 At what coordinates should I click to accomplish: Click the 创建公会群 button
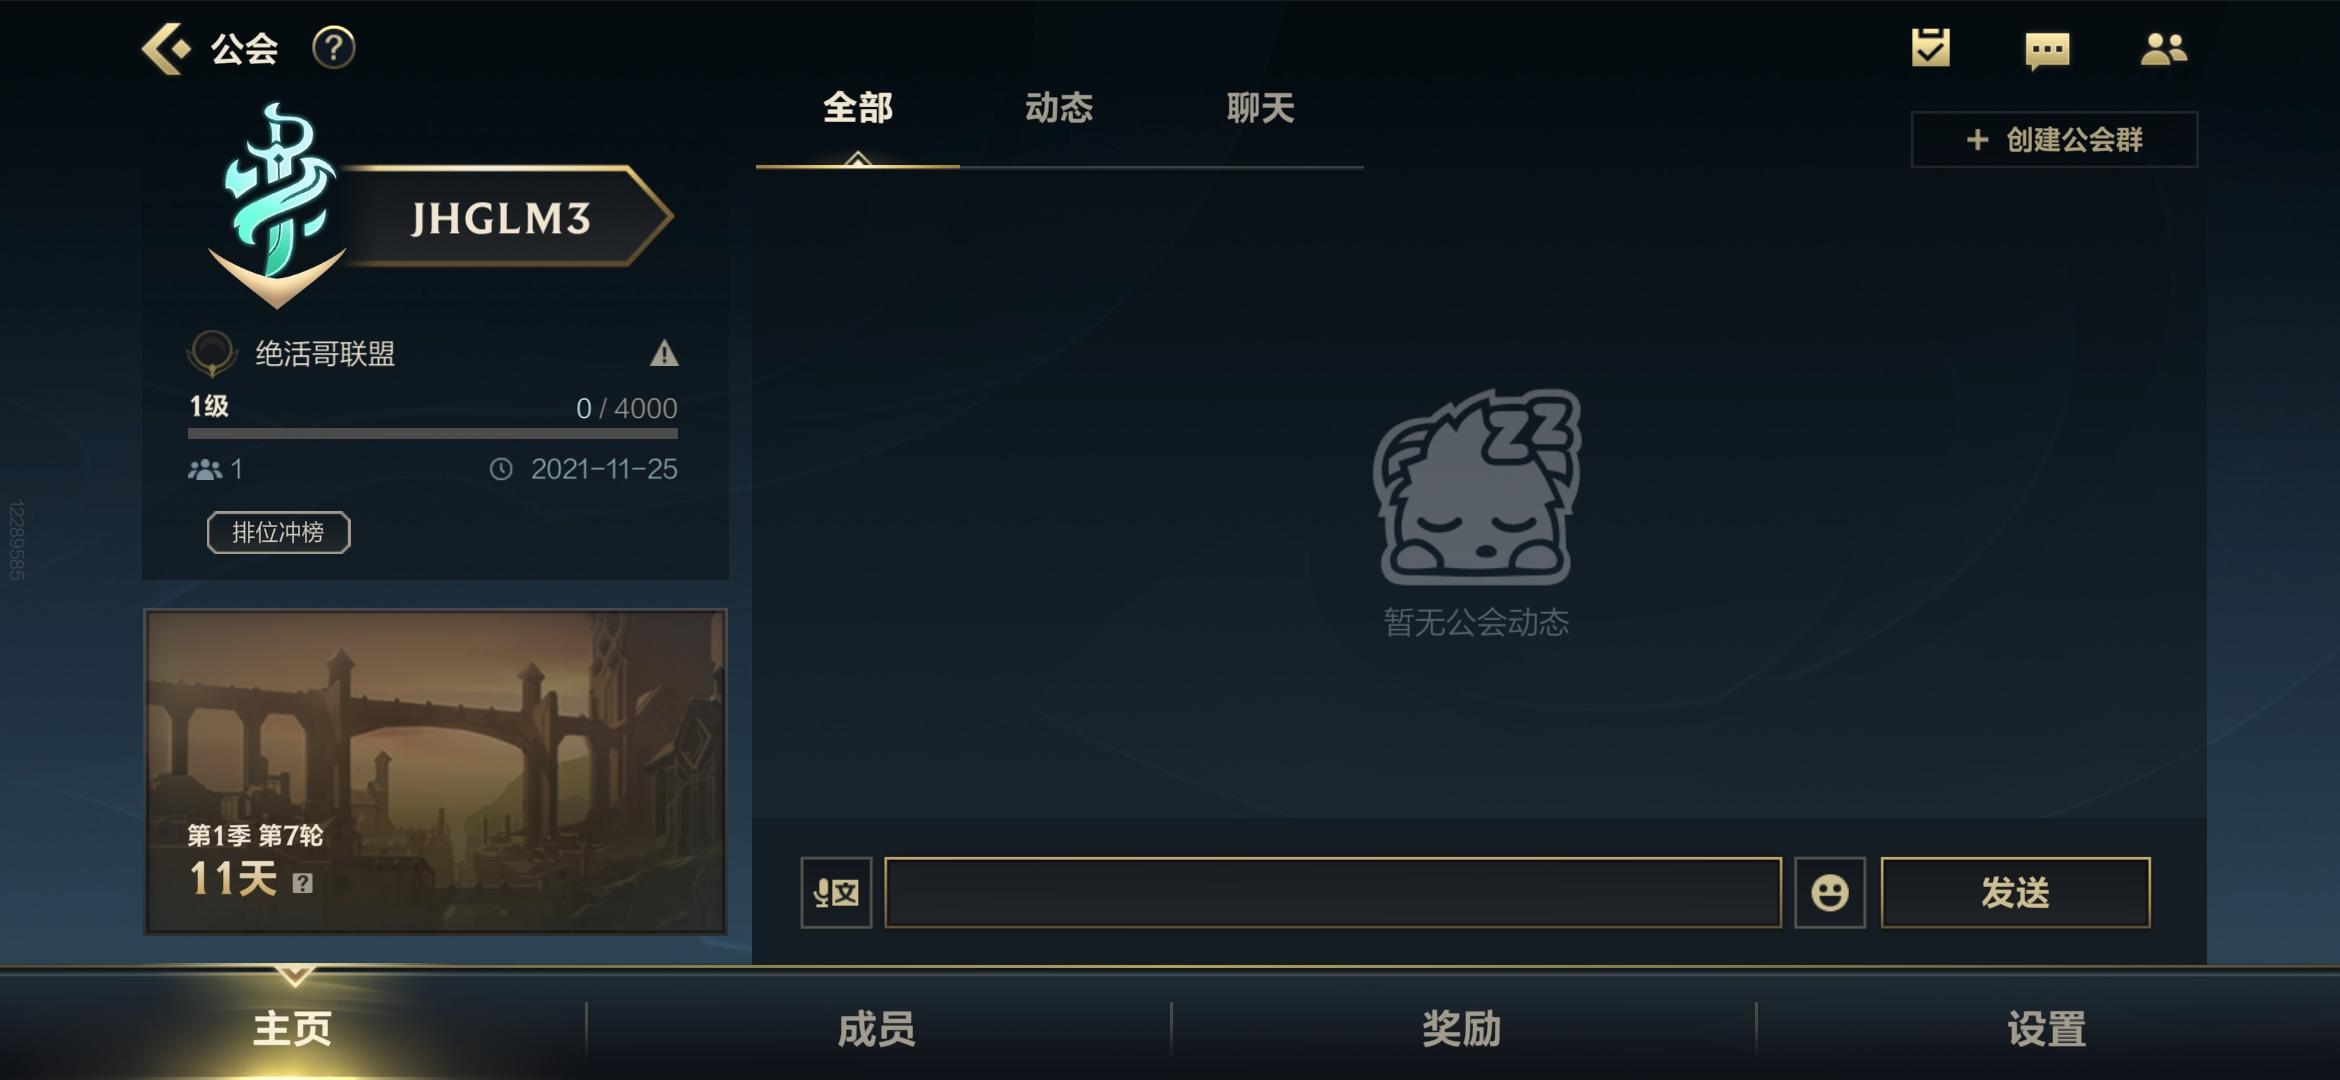click(x=2054, y=139)
